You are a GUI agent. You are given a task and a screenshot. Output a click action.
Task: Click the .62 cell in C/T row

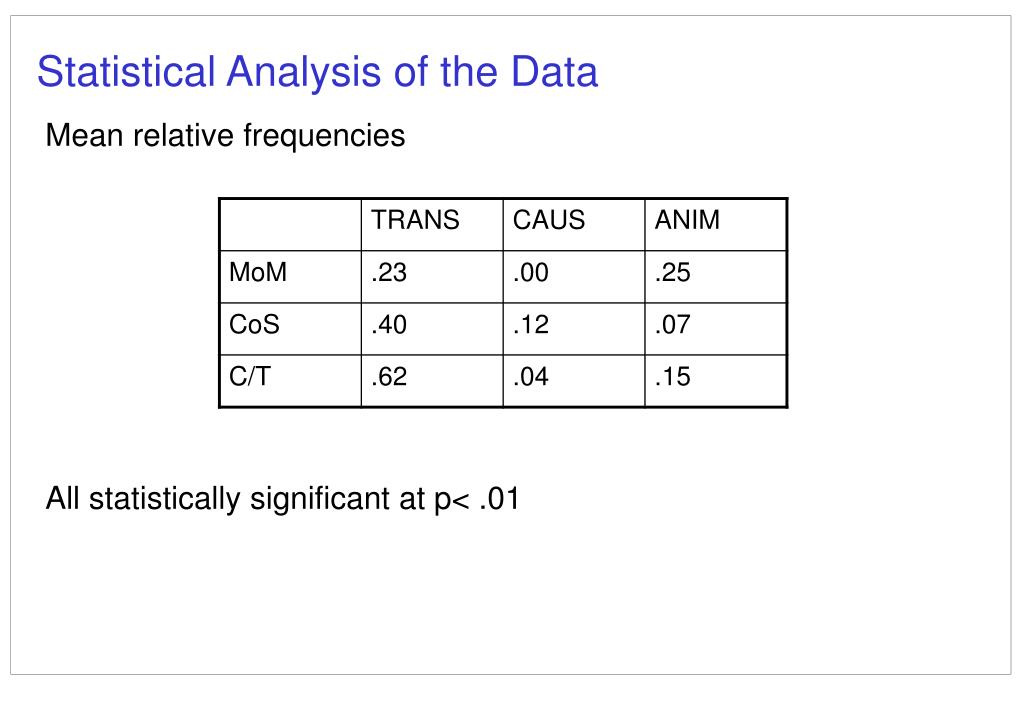click(432, 381)
